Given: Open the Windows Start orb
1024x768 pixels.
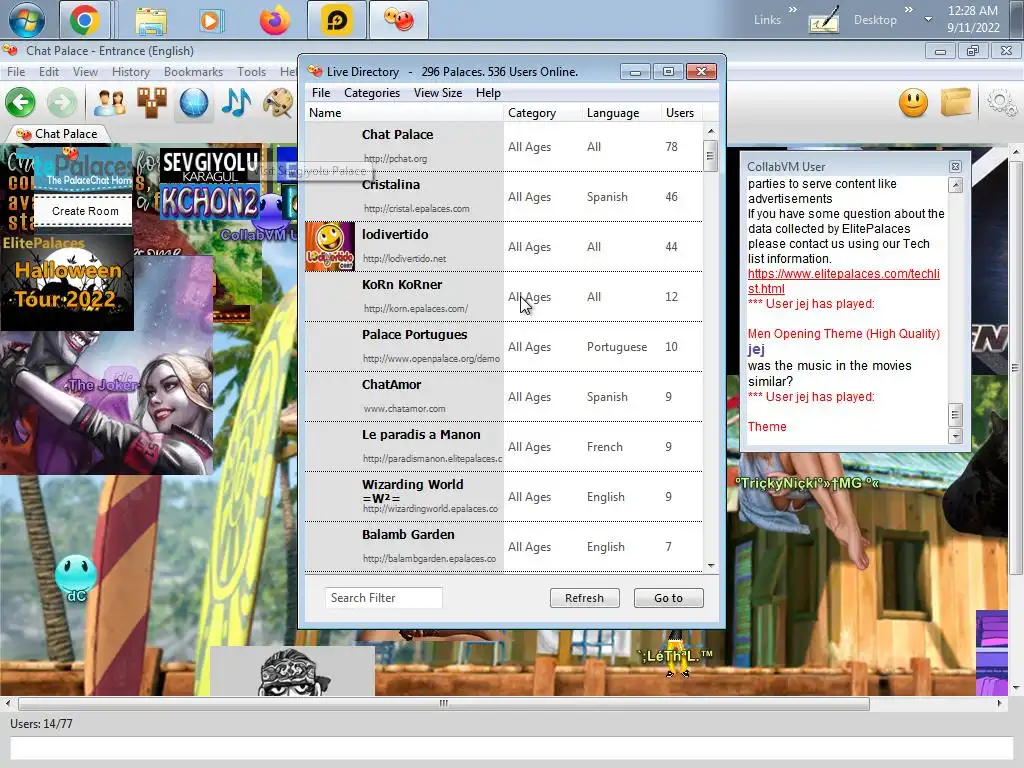Looking at the screenshot, I should pyautogui.click(x=27, y=20).
